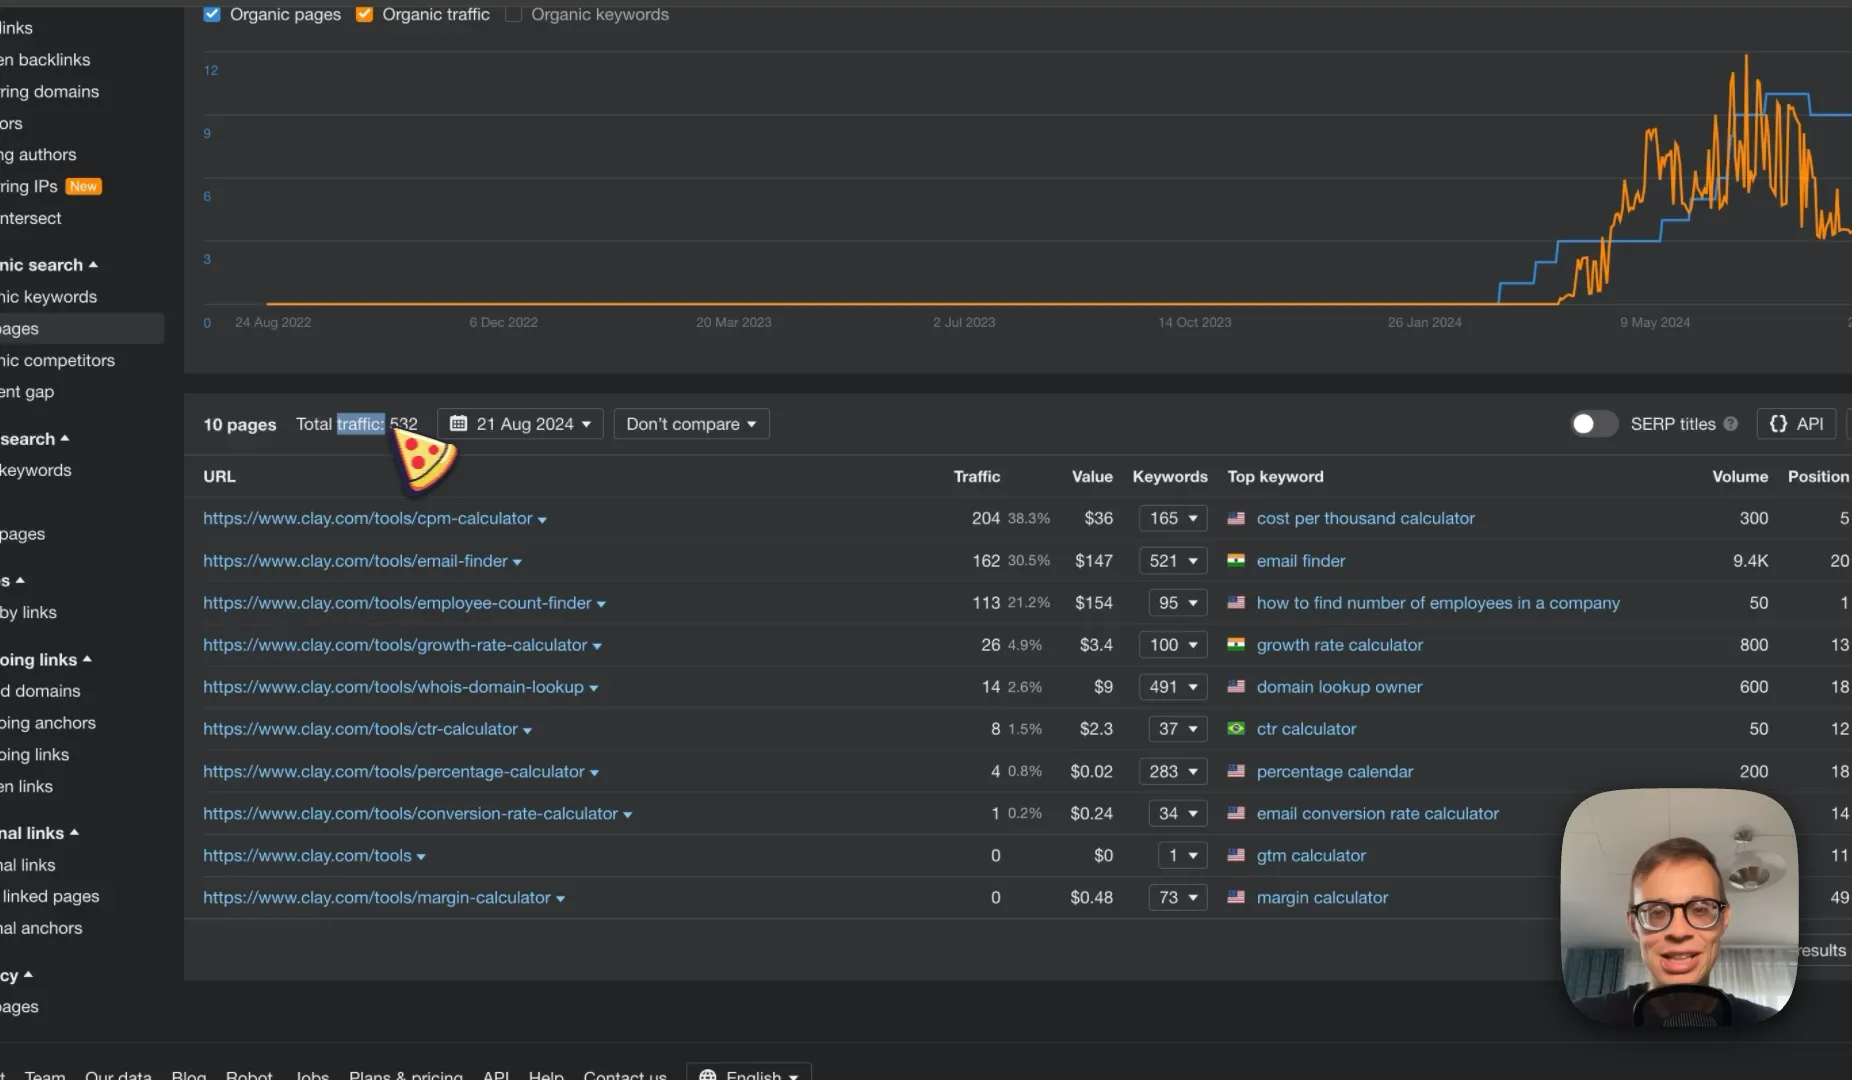Click the India flag beside email finder keyword

click(1236, 560)
